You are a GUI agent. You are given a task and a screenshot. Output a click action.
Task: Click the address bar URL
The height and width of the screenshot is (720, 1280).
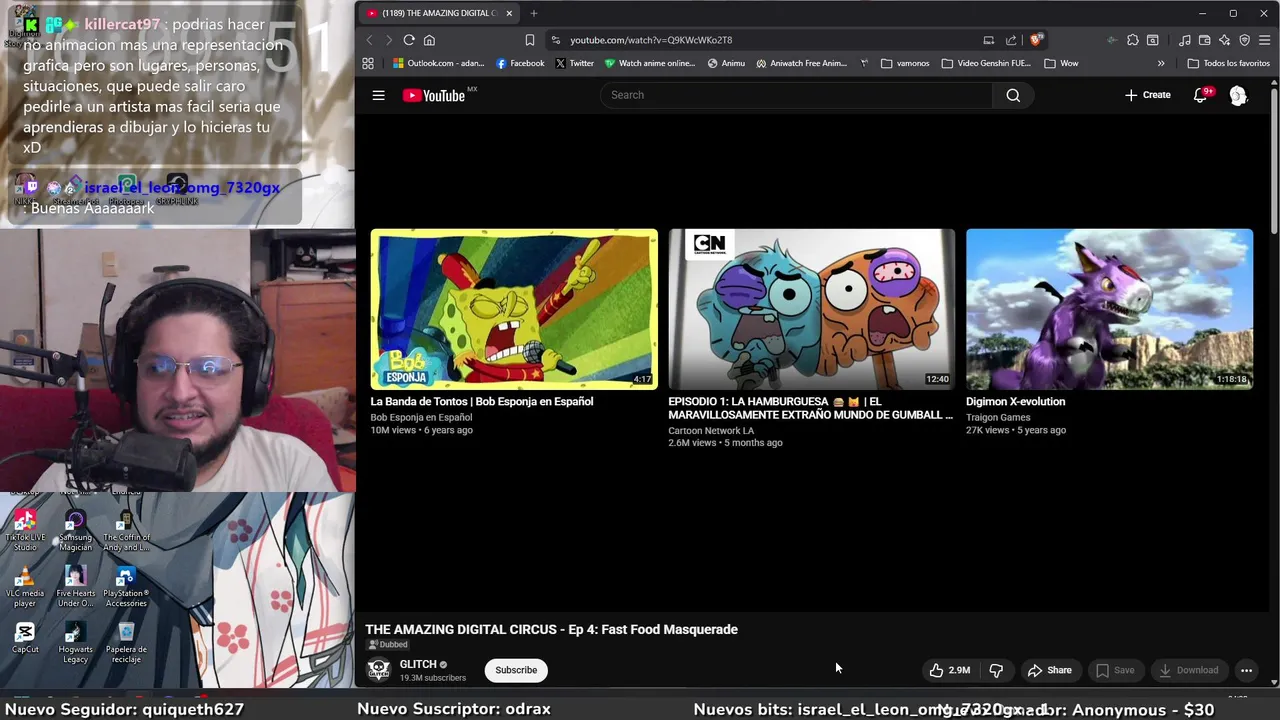651,40
